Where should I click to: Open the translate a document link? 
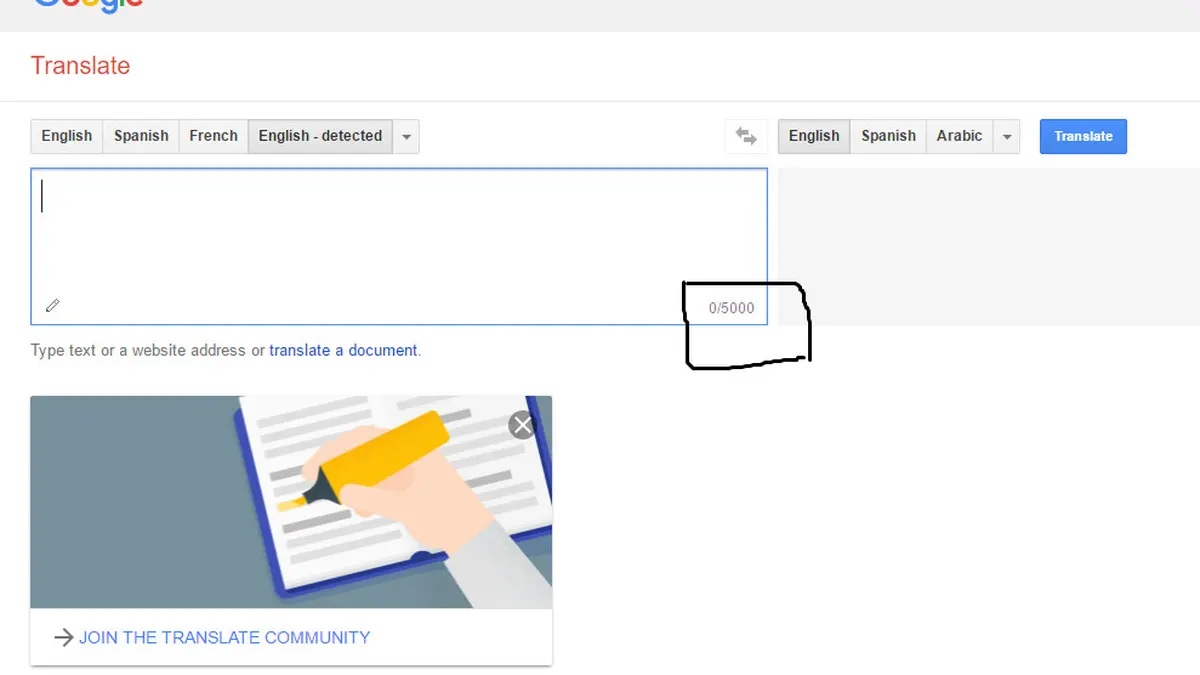tap(343, 350)
